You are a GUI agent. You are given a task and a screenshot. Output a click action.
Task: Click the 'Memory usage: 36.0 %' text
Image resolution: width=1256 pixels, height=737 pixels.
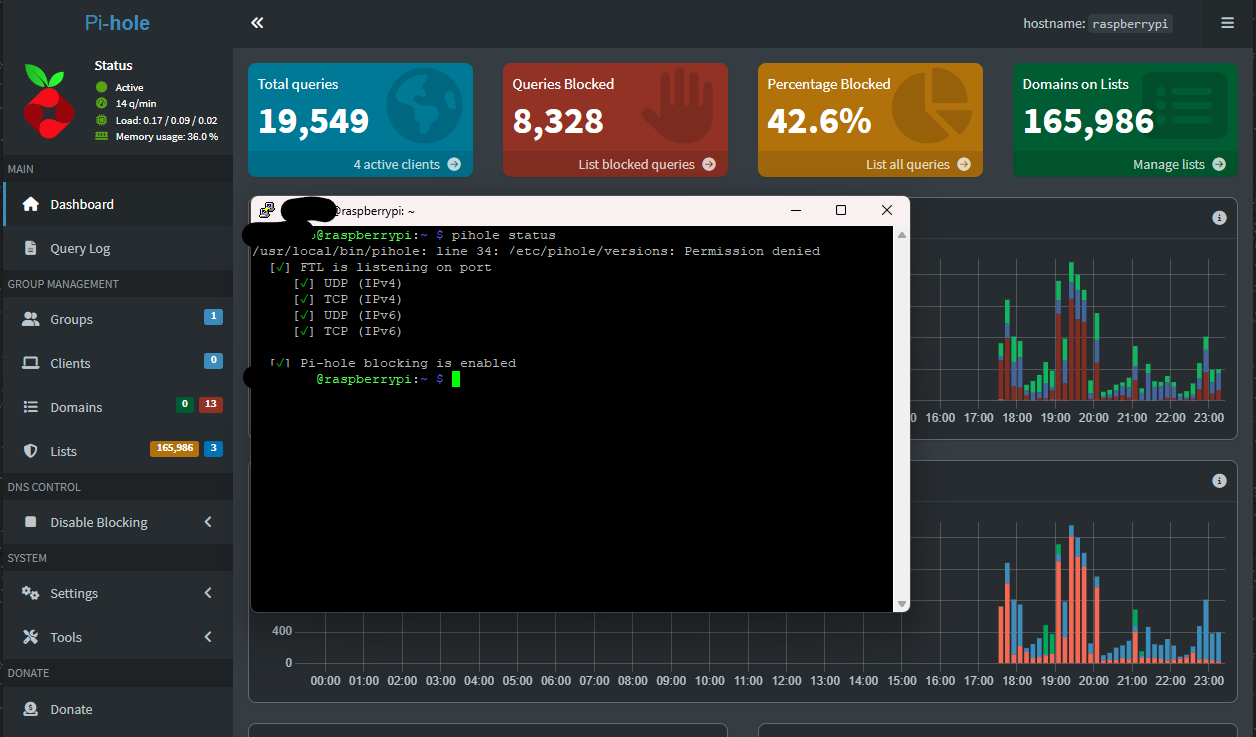[x=166, y=136]
